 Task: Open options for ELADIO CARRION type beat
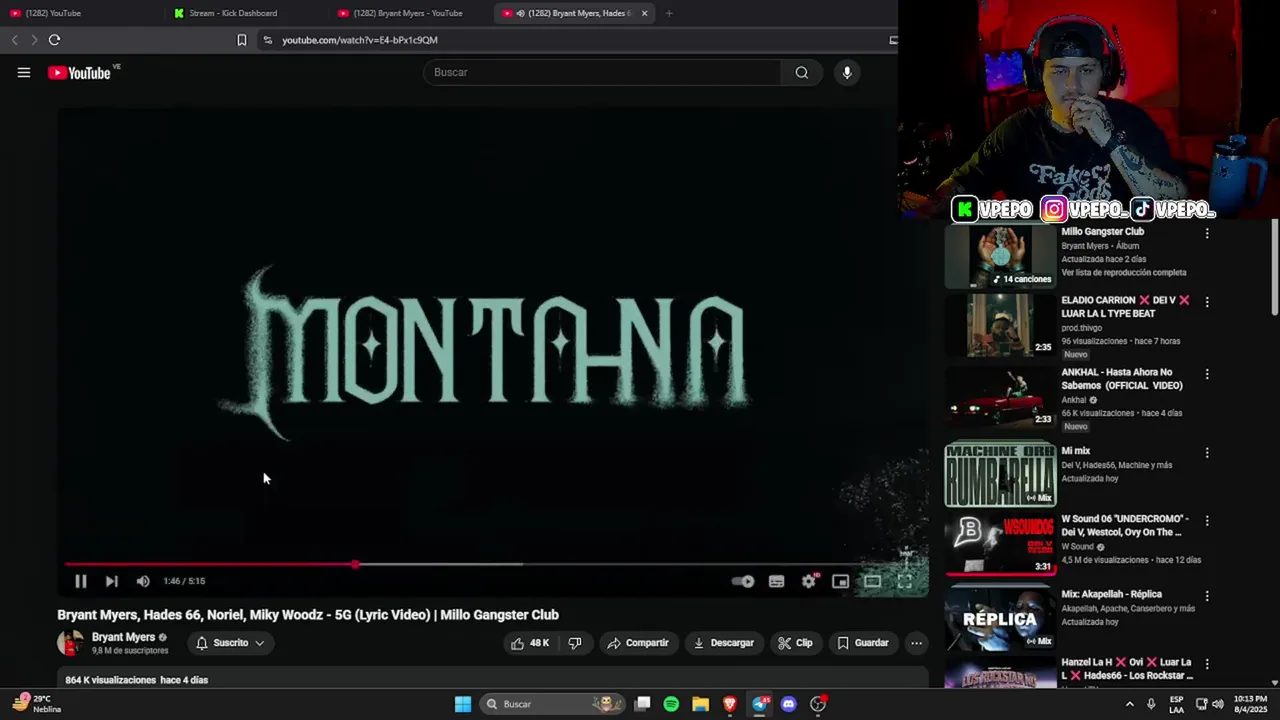click(1207, 302)
